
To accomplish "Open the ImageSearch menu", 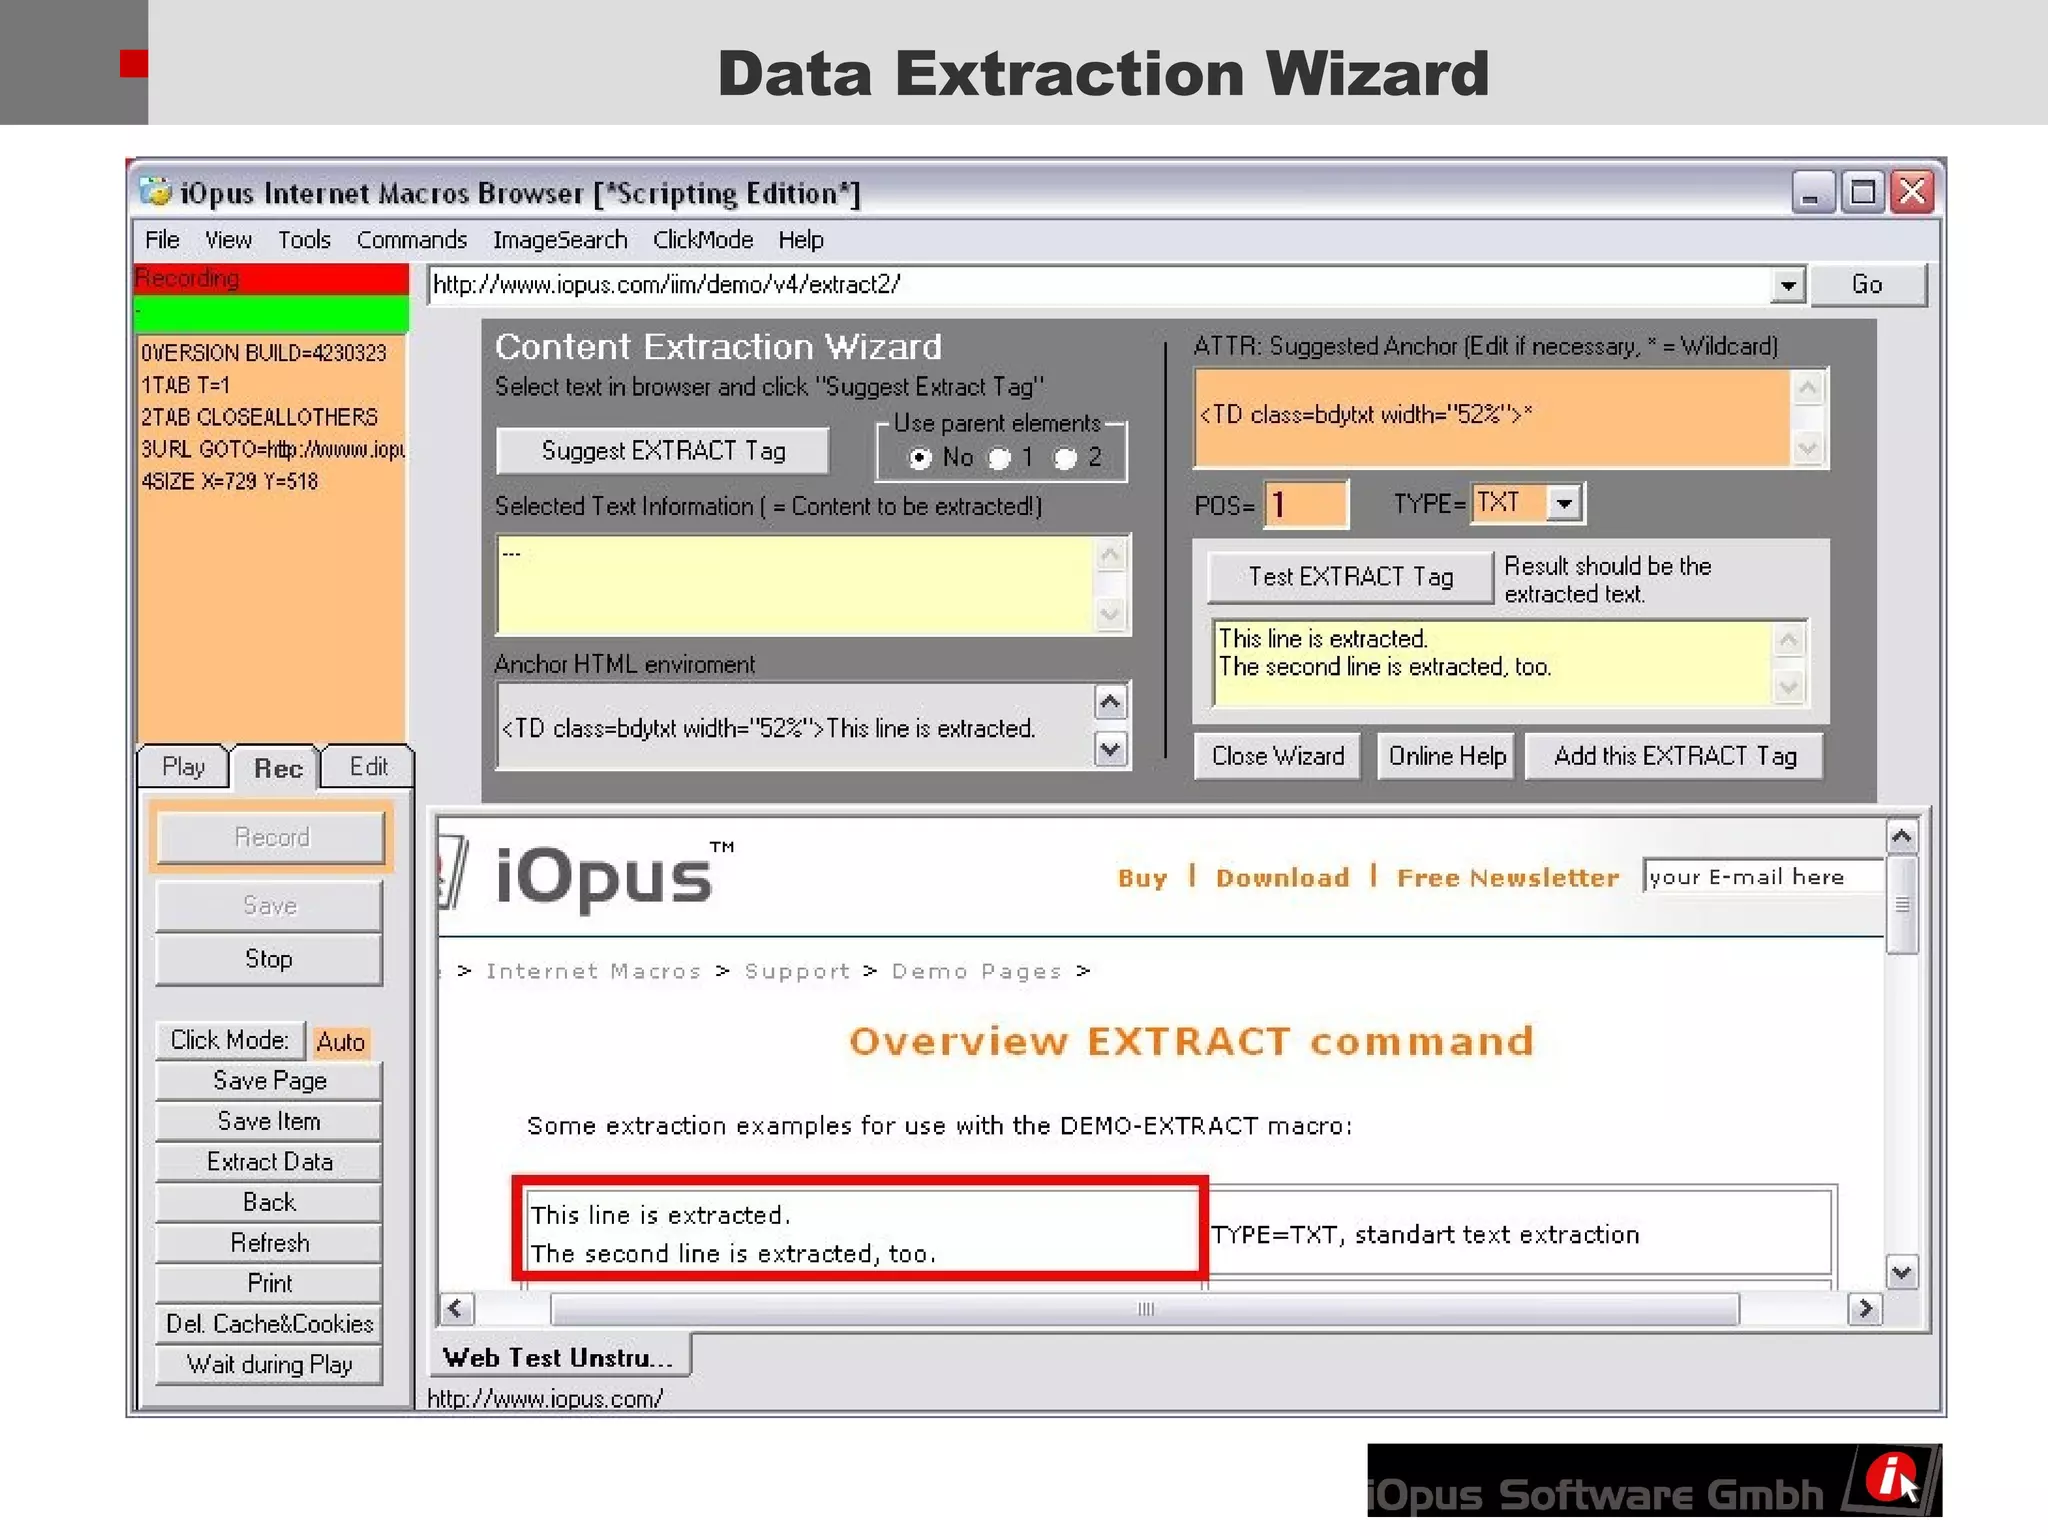I will click(560, 240).
